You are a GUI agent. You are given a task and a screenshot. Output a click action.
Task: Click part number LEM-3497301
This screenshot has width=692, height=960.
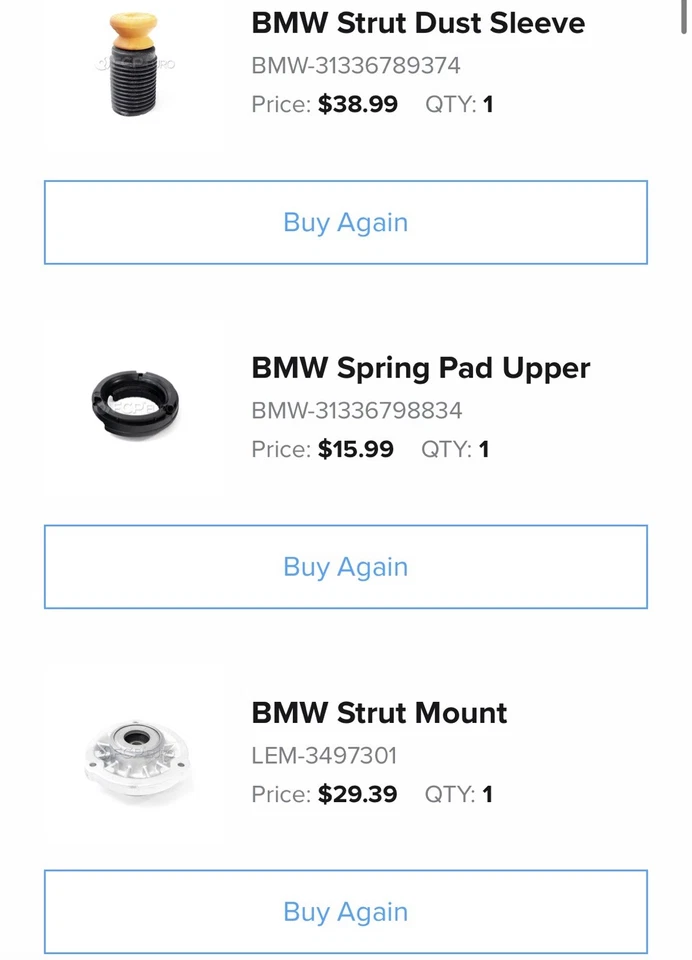pos(324,756)
